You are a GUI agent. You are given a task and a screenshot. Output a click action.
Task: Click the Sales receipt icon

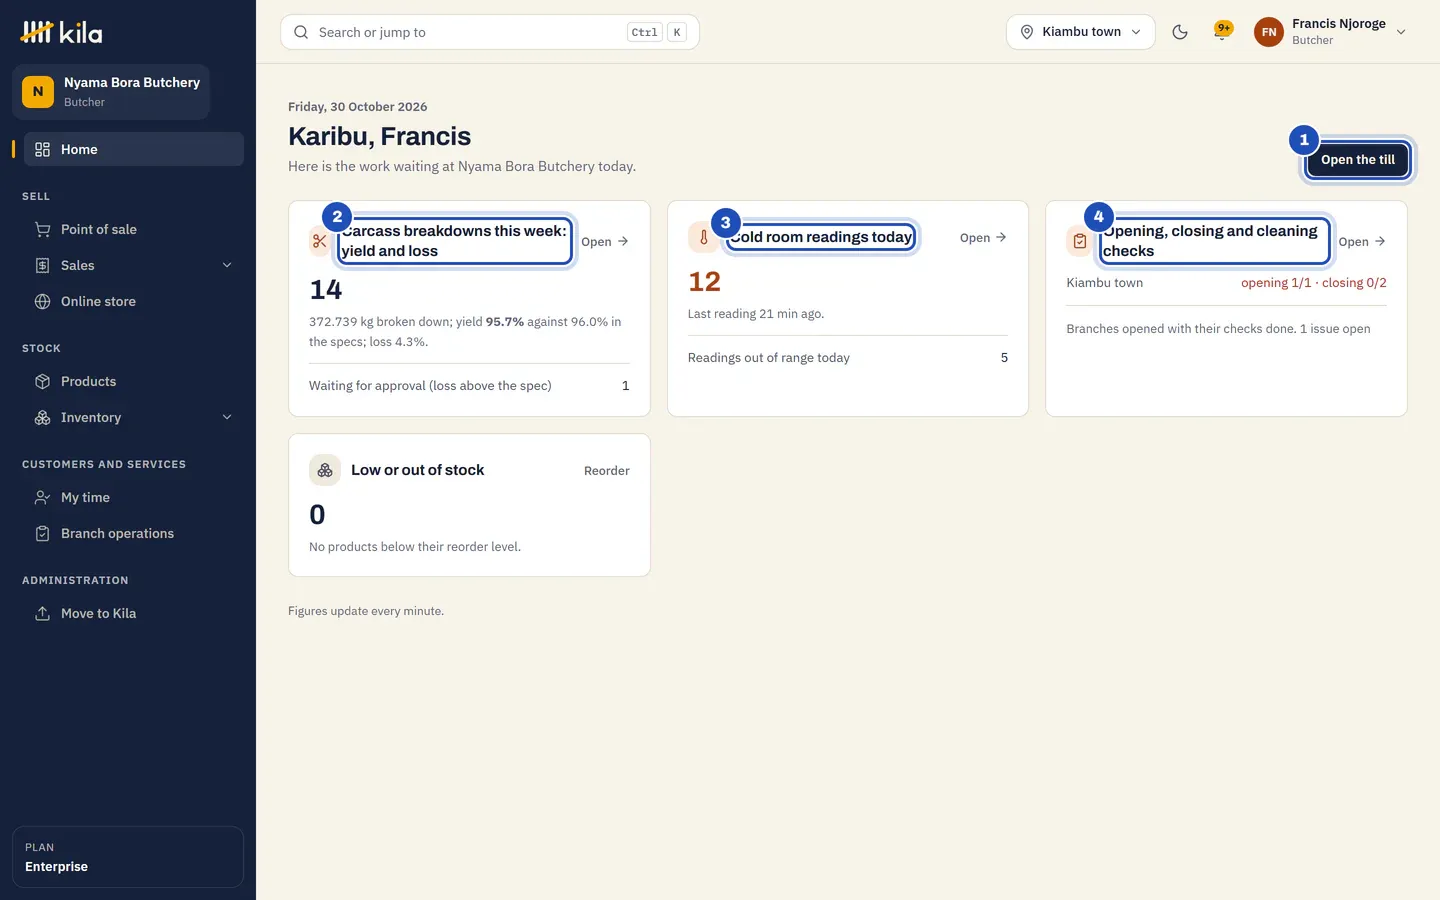tap(42, 265)
